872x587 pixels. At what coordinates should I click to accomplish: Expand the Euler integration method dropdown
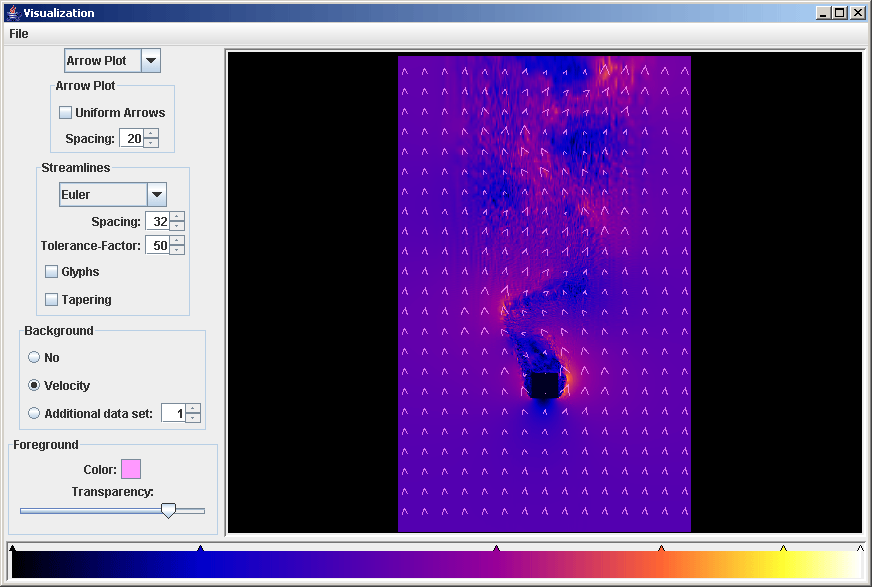[x=156, y=195]
